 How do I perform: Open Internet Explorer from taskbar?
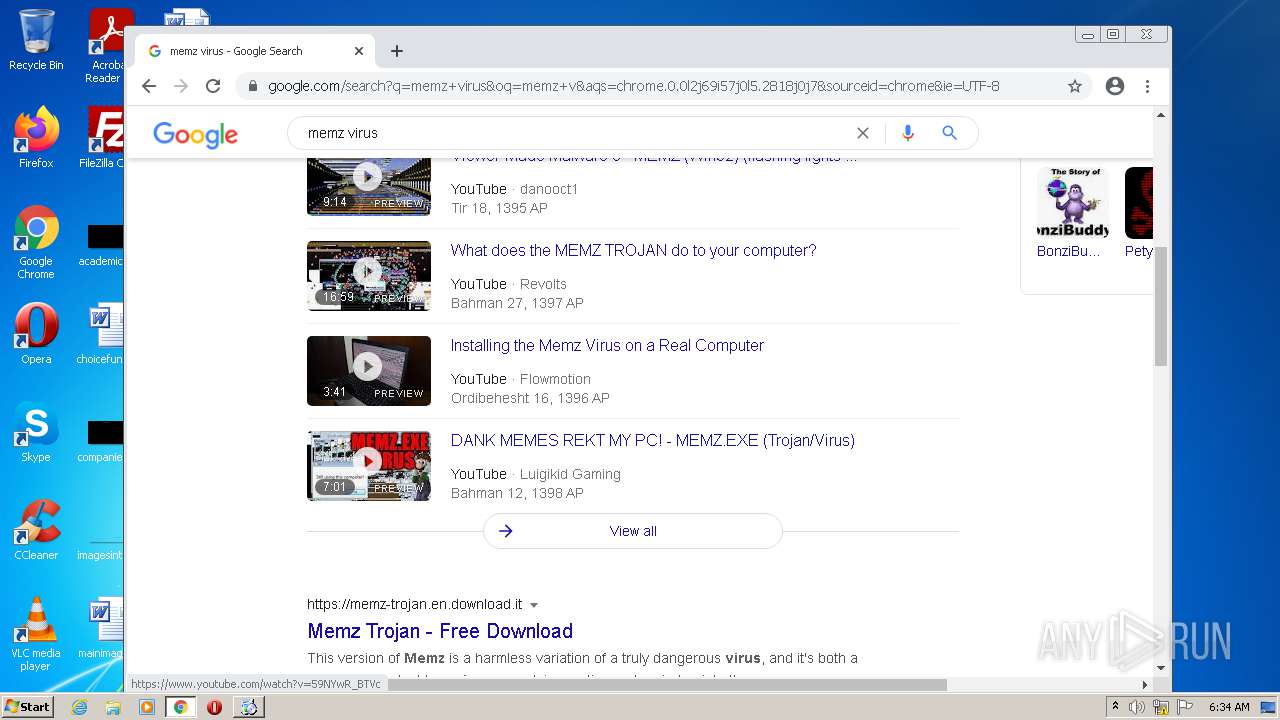(79, 707)
